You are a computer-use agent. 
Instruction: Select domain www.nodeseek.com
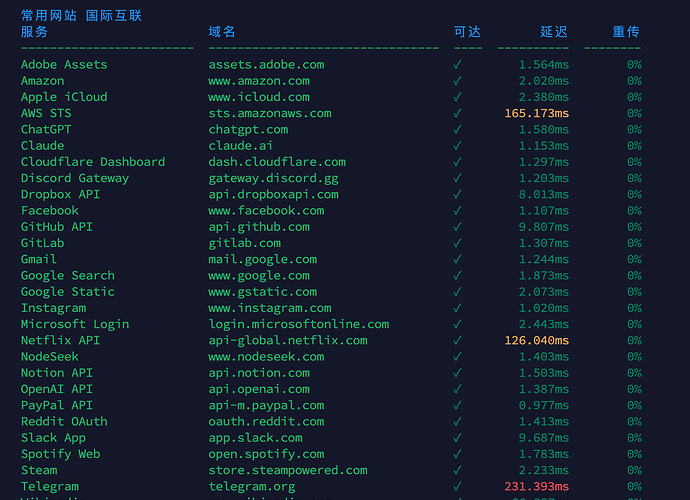tap(266, 357)
